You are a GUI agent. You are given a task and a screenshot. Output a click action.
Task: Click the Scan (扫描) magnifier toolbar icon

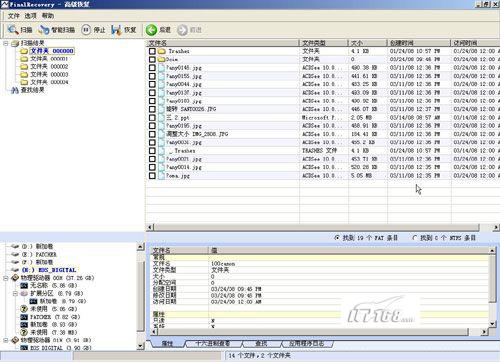[x=13, y=30]
